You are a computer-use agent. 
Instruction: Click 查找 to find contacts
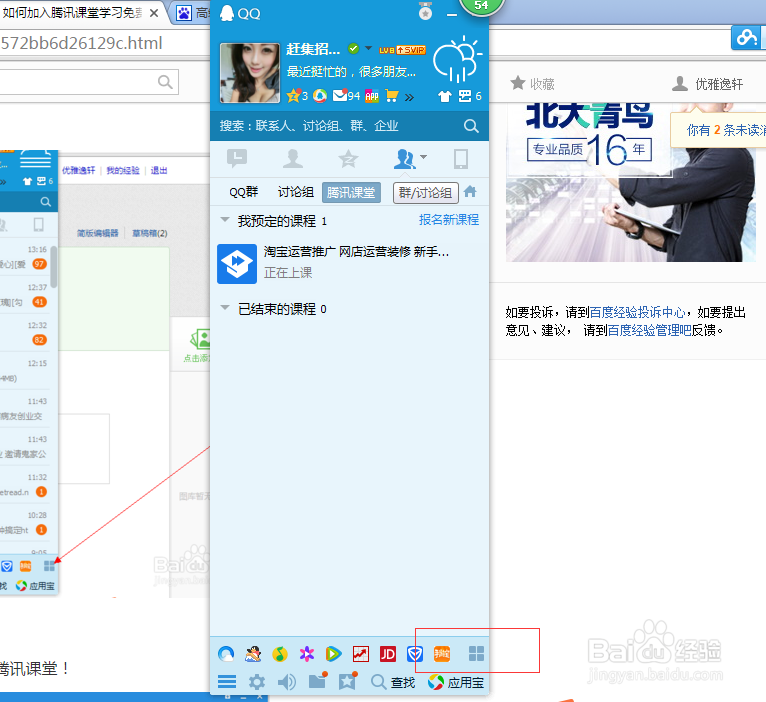pos(393,682)
